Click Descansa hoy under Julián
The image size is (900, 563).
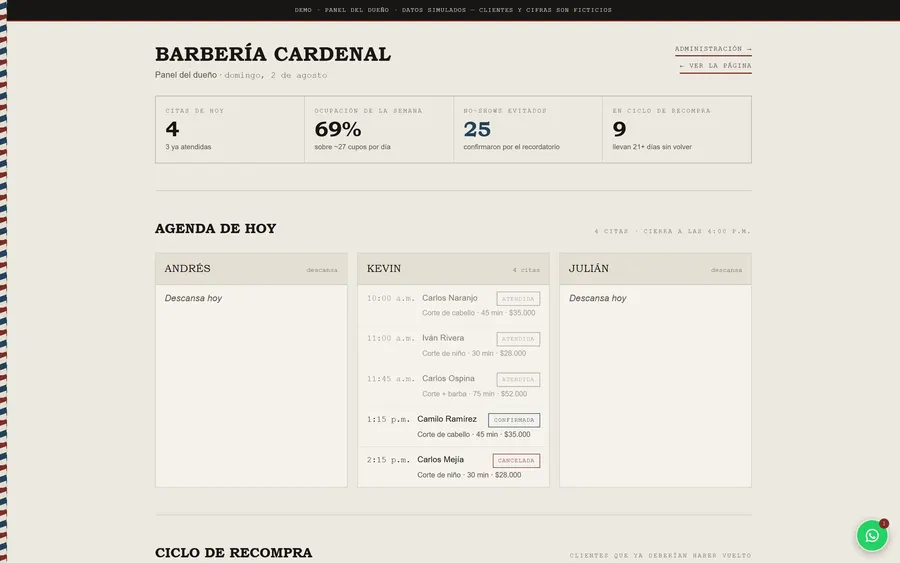598,298
